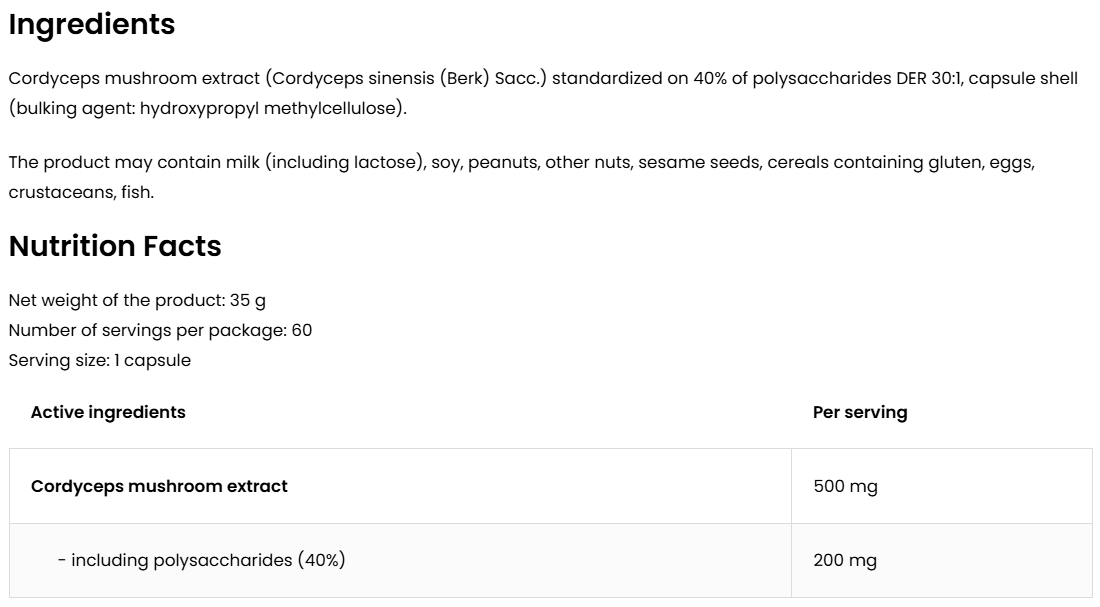This screenshot has width=1100, height=607.
Task: Click the allergen warning about milk and soy
Action: [x=300, y=162]
